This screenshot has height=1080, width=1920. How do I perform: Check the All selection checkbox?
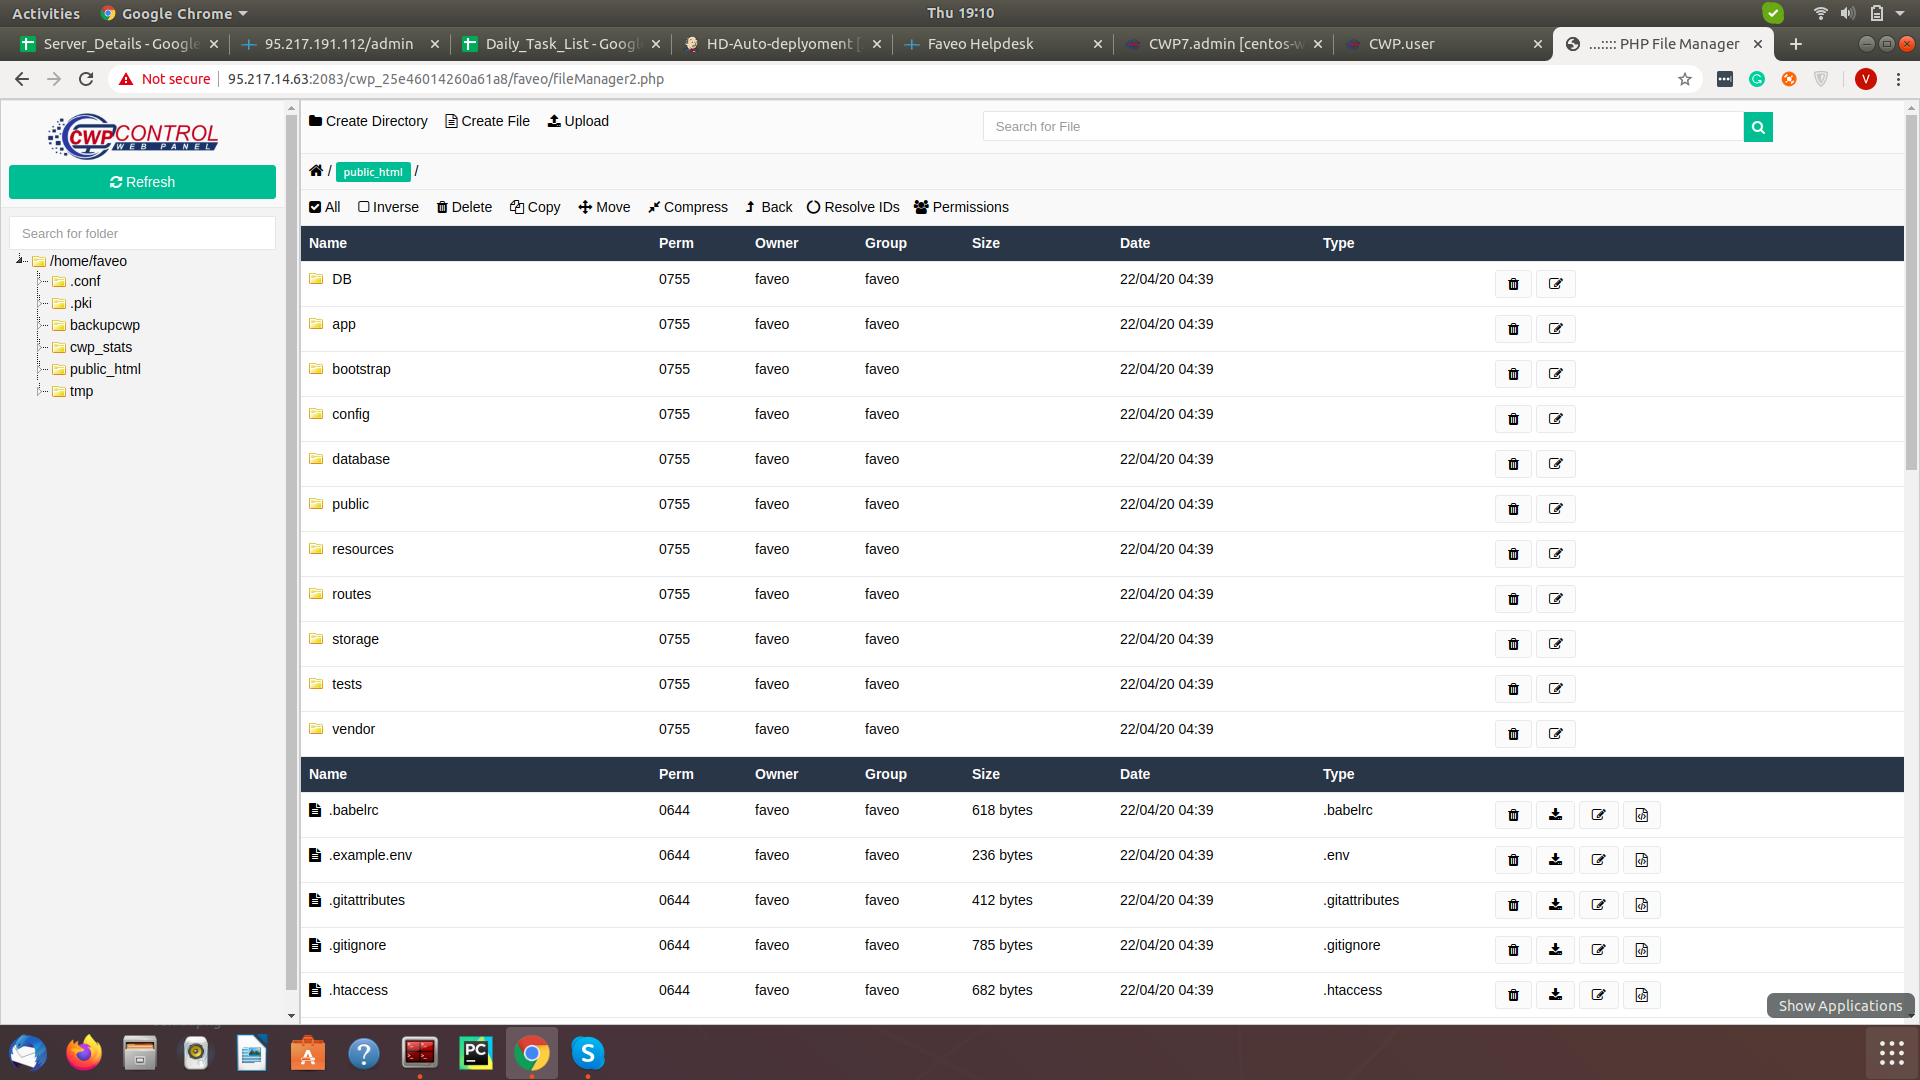(316, 207)
